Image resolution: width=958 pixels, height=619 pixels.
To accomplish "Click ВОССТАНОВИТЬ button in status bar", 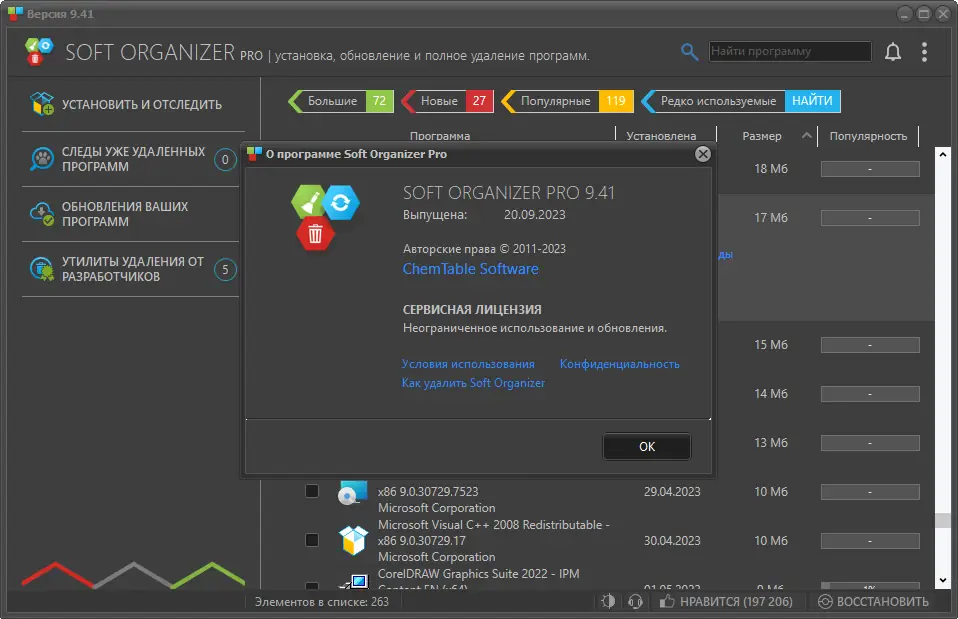I will point(873,601).
